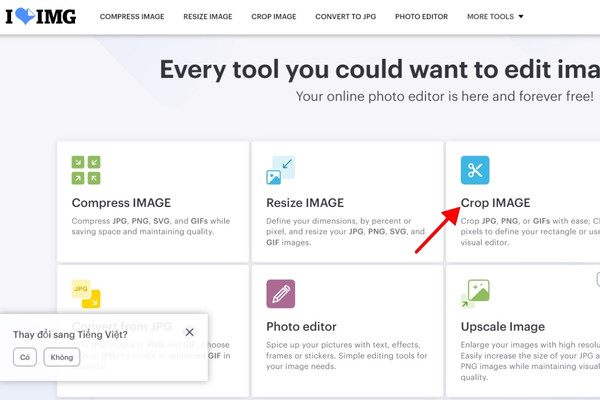600x400 pixels.
Task: Open Compress Image in top navigation
Action: coord(132,17)
